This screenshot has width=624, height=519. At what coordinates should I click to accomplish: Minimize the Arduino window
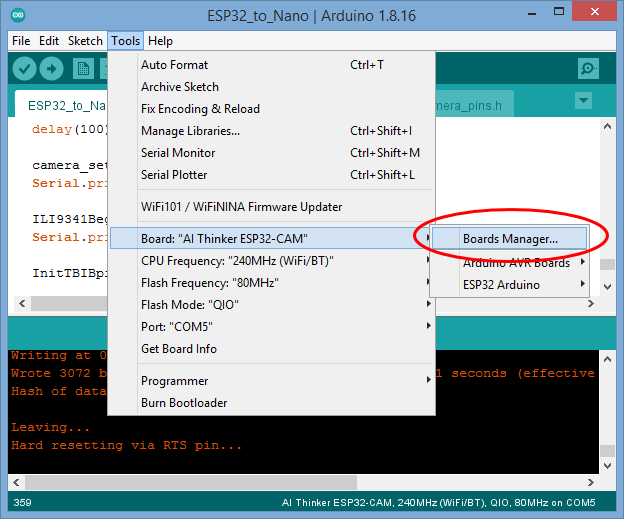pyautogui.click(x=532, y=14)
